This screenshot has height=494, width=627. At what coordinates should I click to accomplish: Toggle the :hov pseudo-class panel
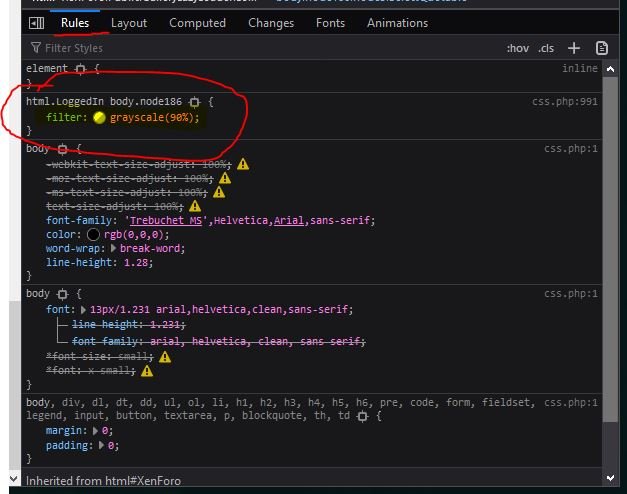[517, 48]
